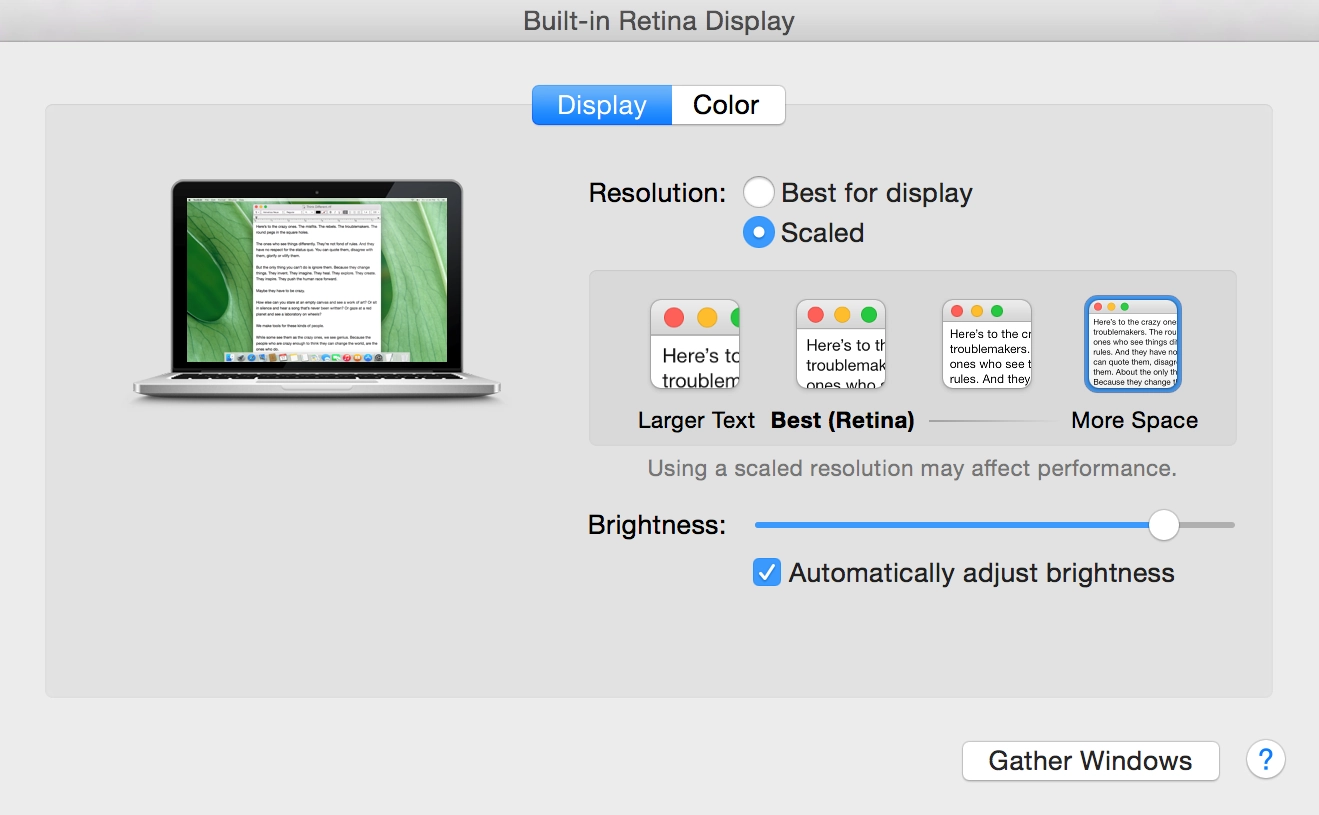Click the "Built-in Retina Display" title bar
This screenshot has width=1319, height=815.
[659, 20]
